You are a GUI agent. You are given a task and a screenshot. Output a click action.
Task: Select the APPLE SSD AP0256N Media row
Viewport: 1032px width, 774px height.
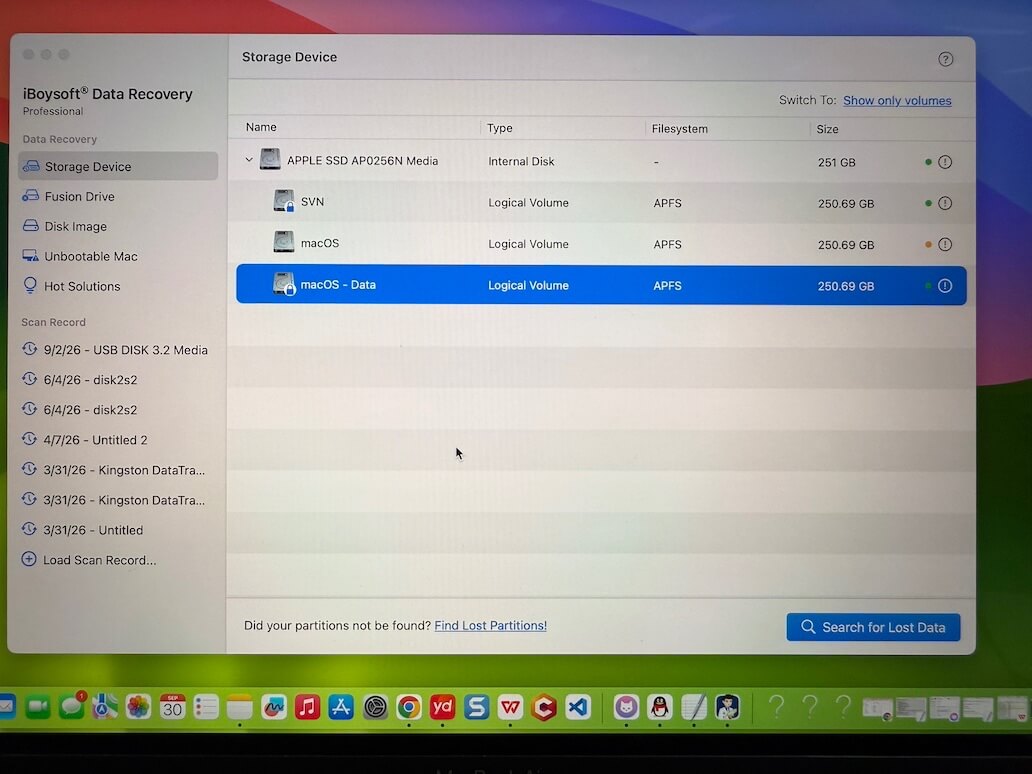601,161
